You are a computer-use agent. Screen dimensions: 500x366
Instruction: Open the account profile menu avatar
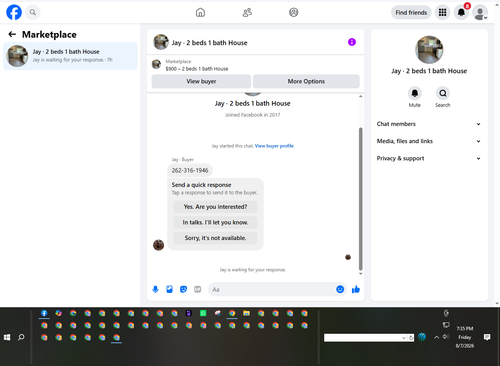(480, 13)
